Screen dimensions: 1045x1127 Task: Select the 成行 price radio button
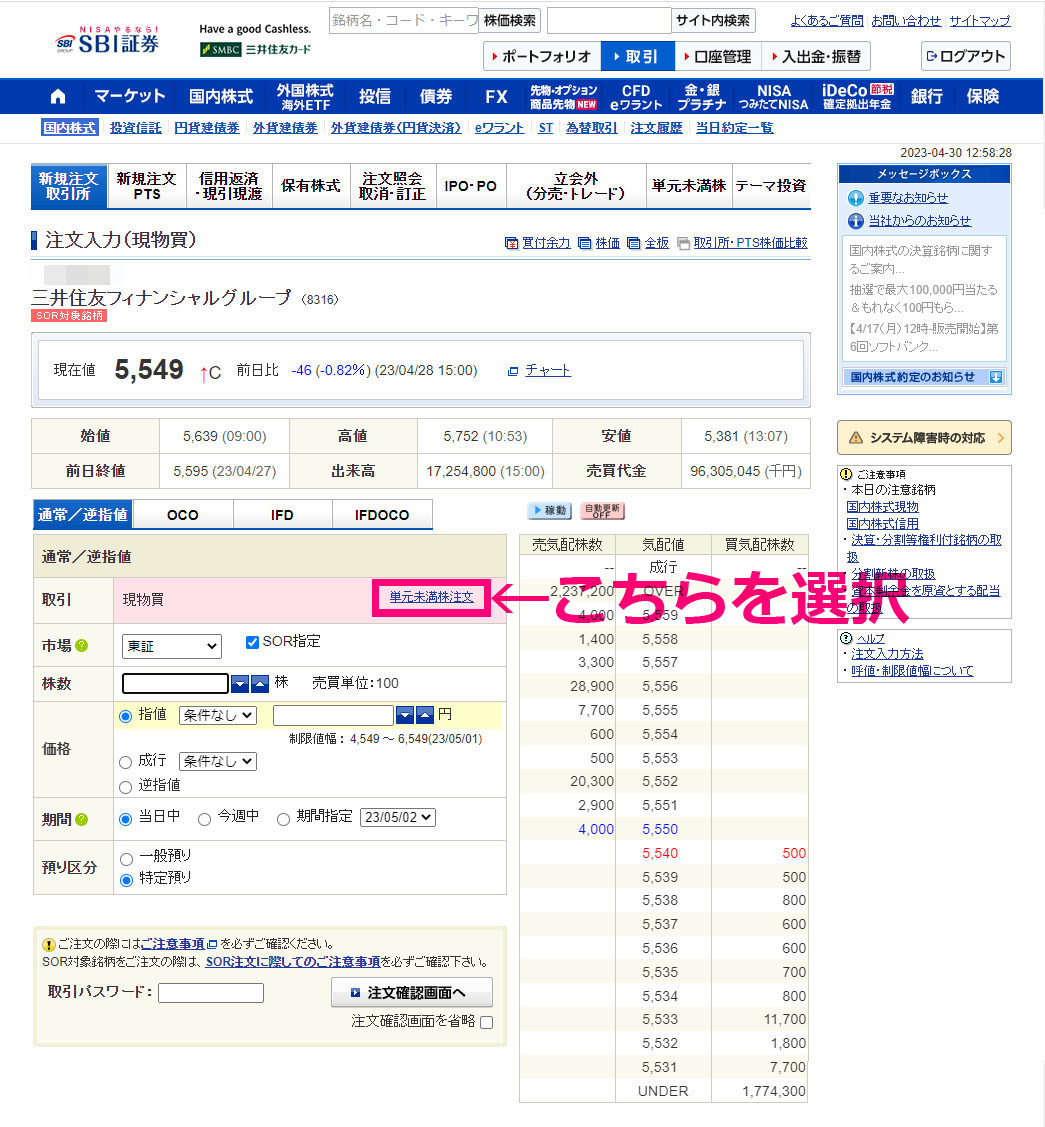(126, 762)
